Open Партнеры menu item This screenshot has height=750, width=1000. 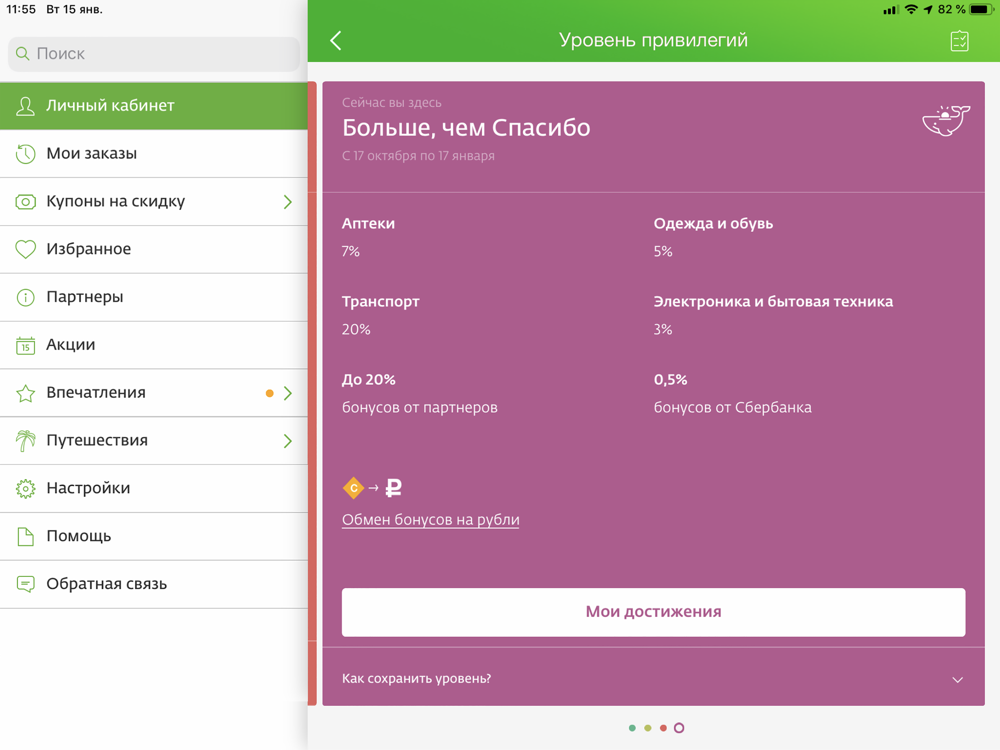[154, 297]
